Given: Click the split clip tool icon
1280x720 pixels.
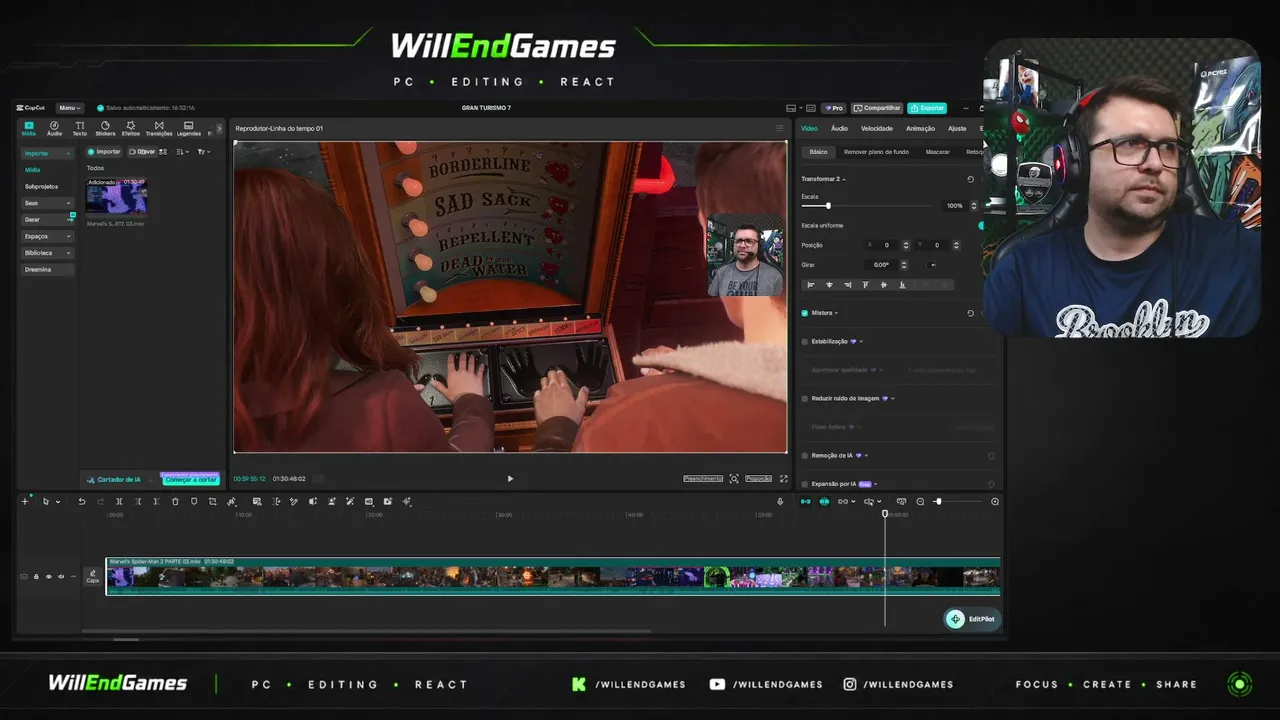Looking at the screenshot, I should pyautogui.click(x=119, y=501).
